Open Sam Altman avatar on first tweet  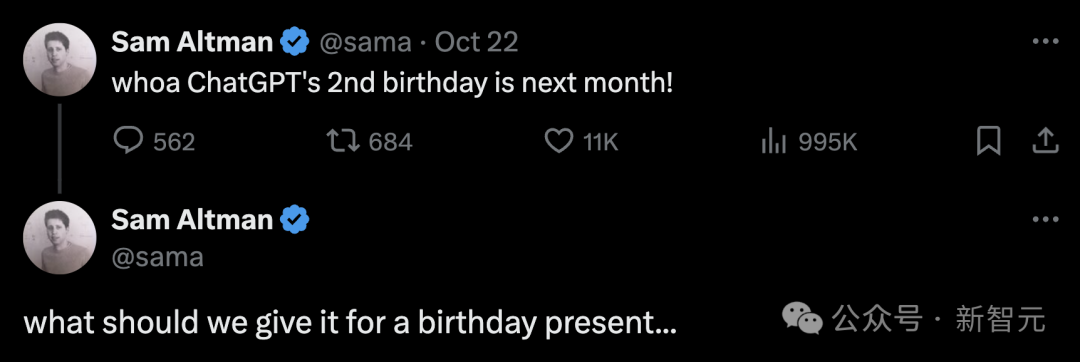(60, 59)
